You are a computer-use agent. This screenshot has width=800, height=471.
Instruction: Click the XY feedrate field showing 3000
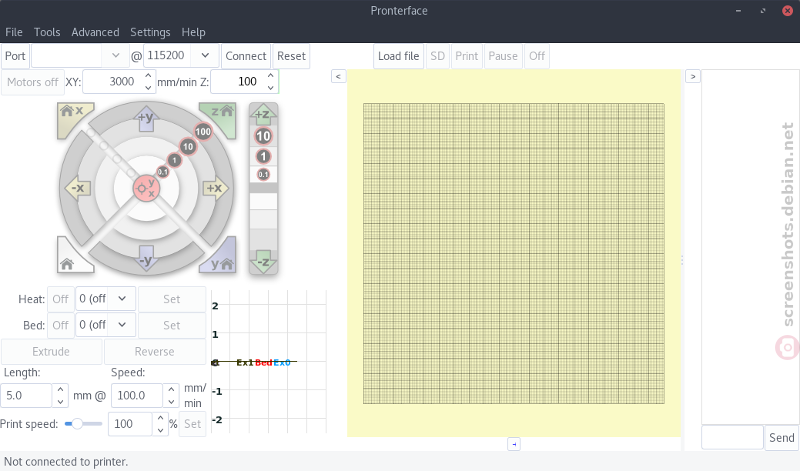112,82
